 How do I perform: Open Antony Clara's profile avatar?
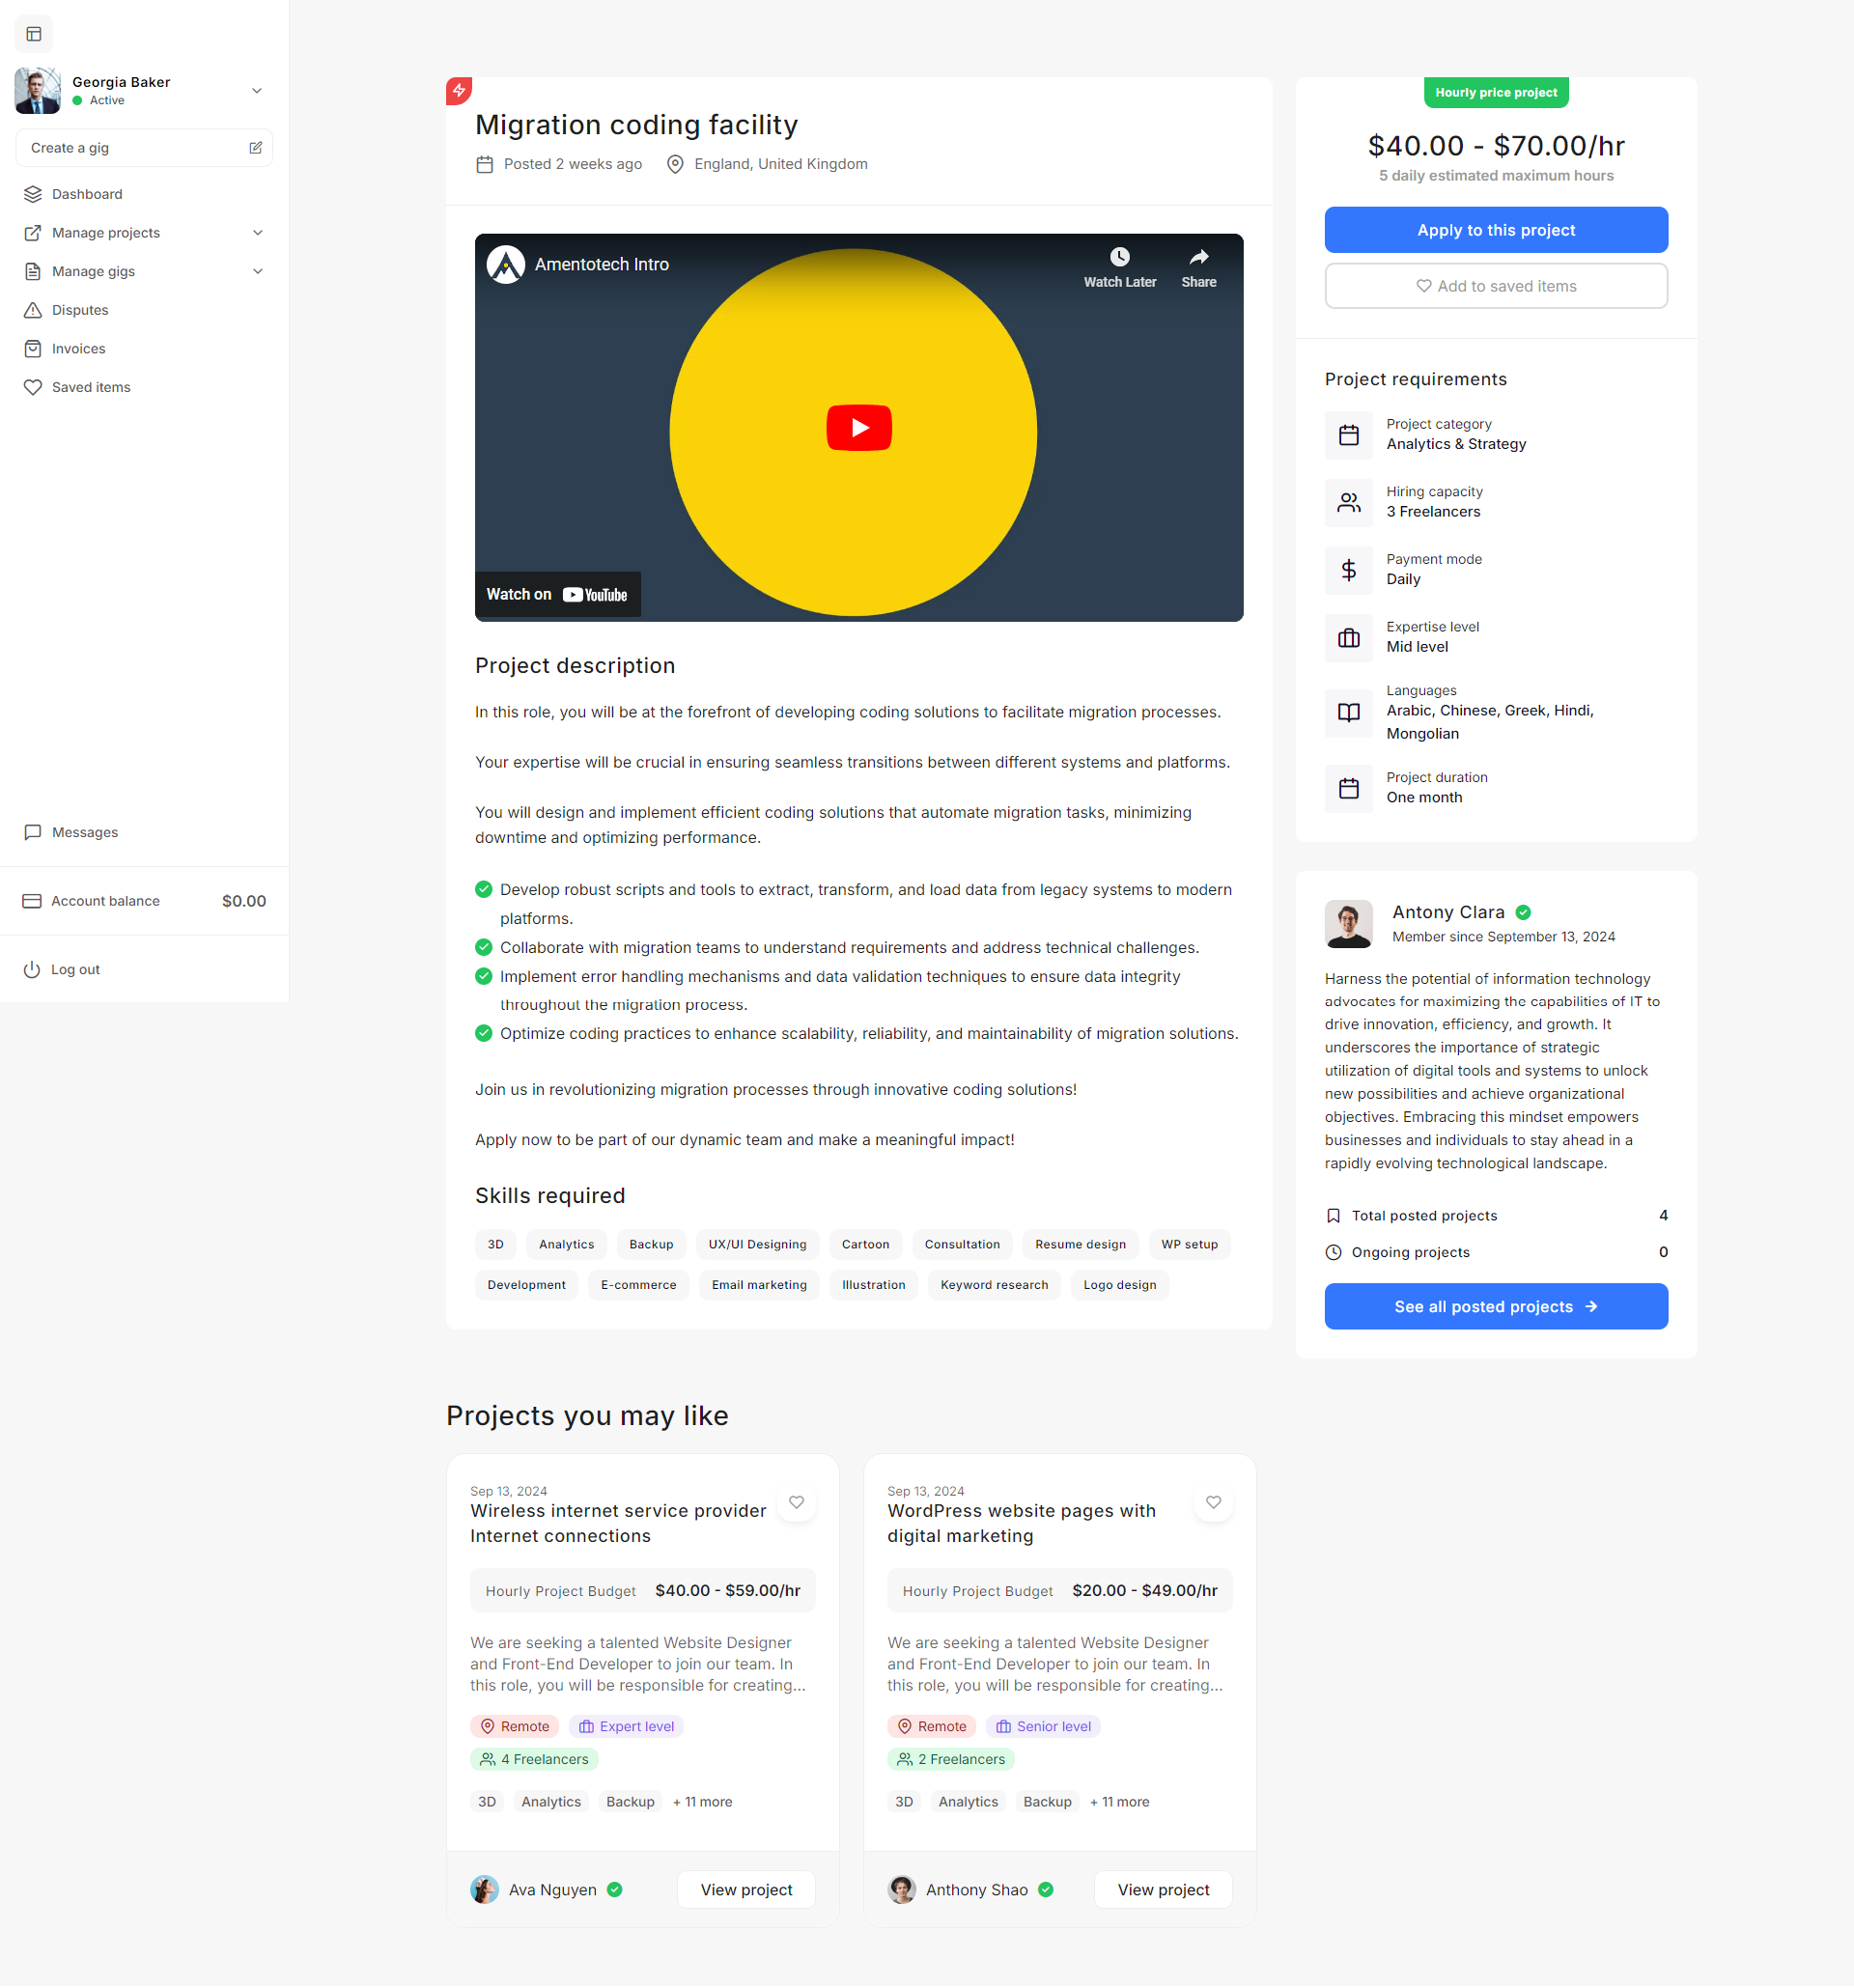pos(1348,923)
